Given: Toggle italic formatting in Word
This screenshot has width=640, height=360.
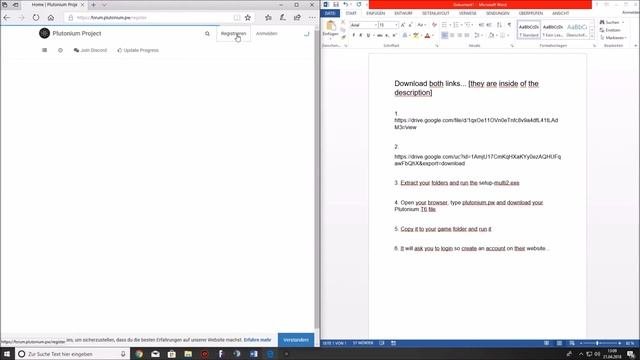Looking at the screenshot, I should [x=360, y=36].
